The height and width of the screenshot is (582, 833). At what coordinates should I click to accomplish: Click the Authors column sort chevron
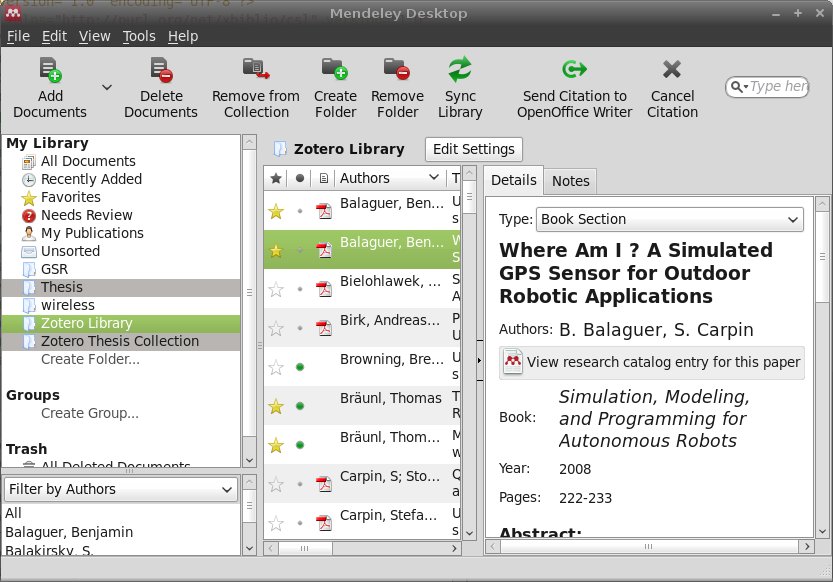tap(434, 177)
